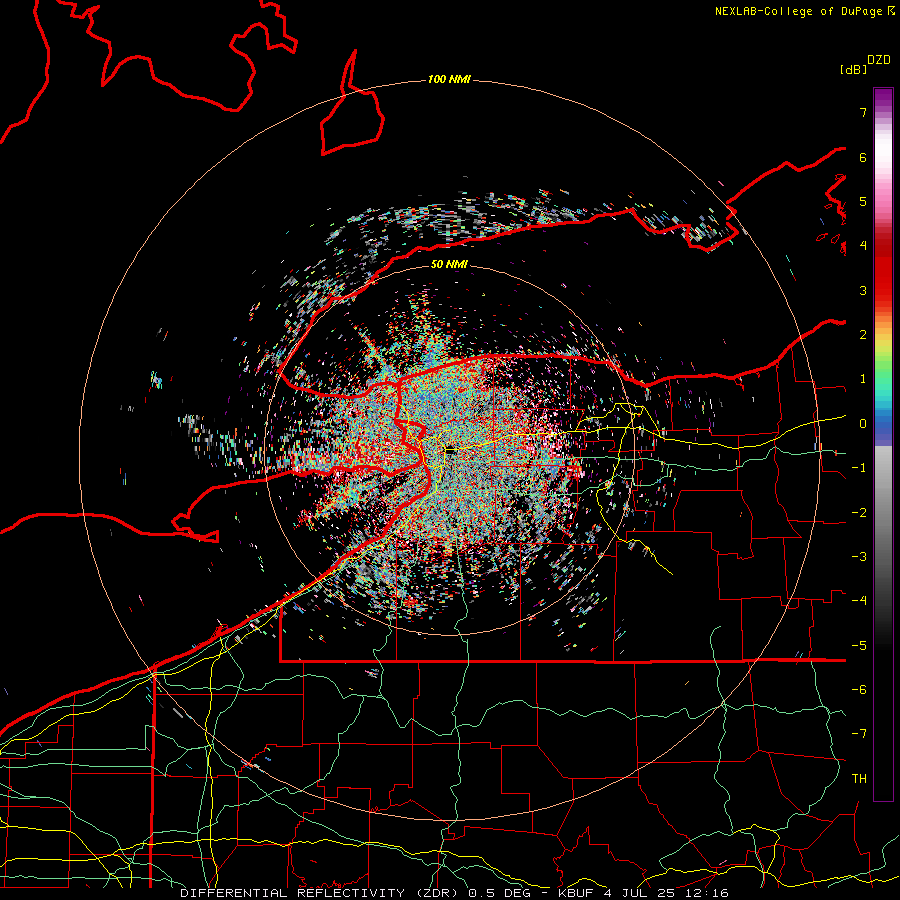Click the -5 value on the scale

coord(859,646)
